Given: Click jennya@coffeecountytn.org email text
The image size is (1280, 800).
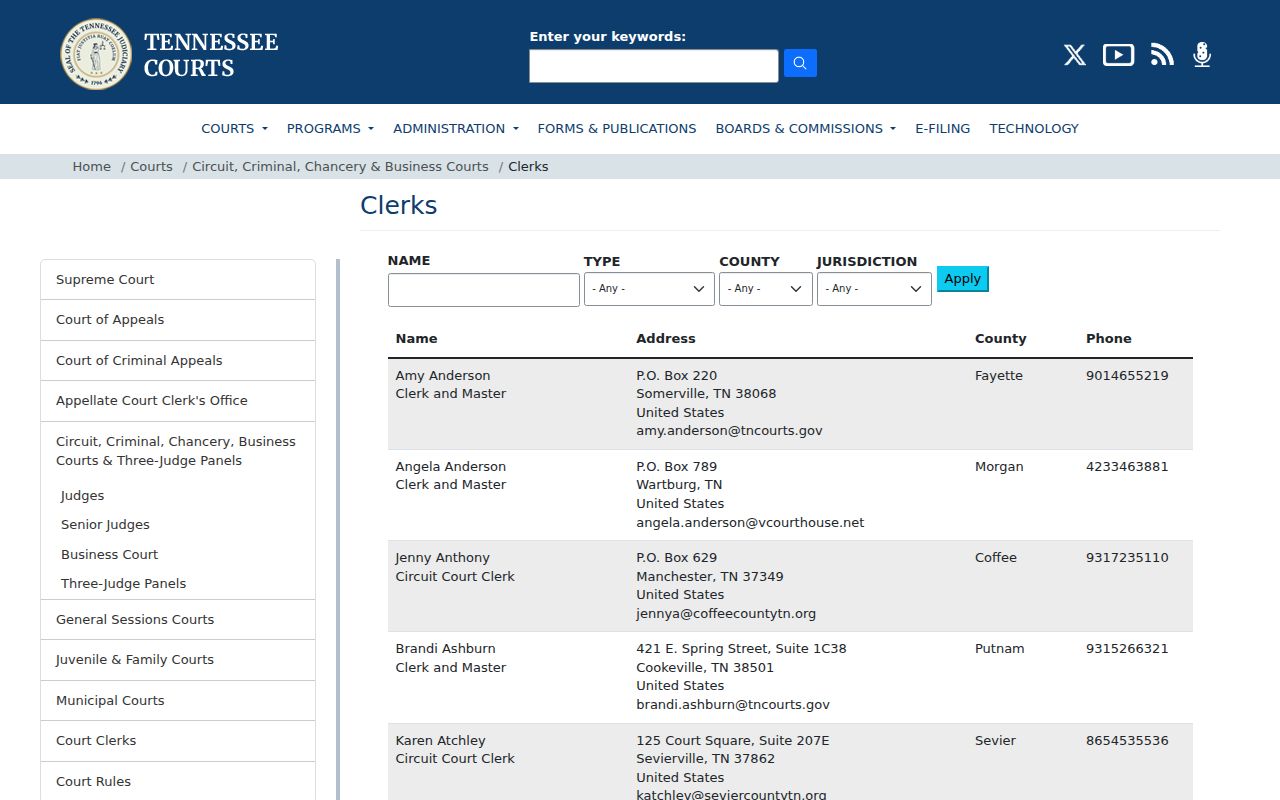Looking at the screenshot, I should (x=726, y=614).
